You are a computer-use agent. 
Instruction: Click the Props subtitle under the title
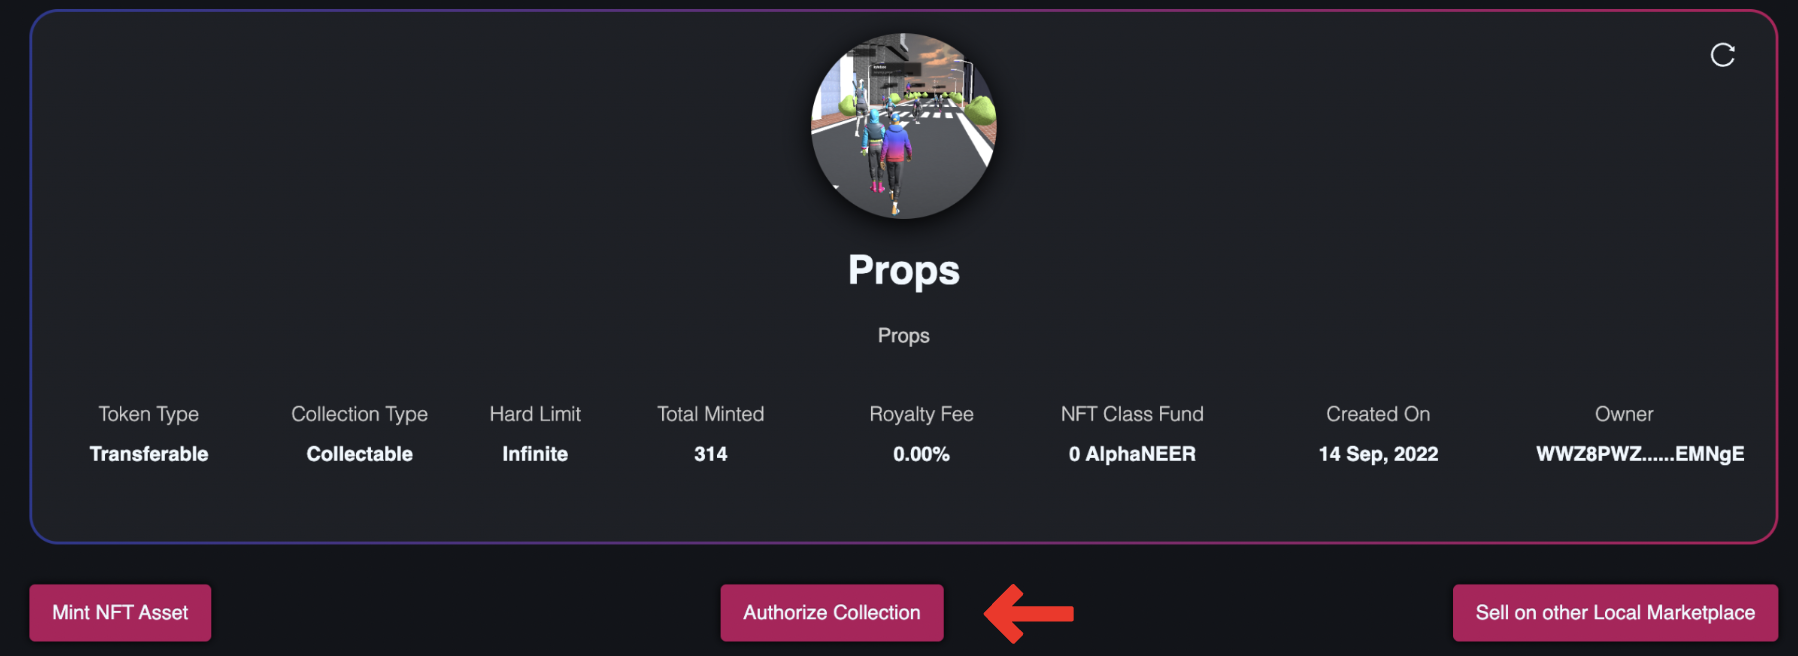pyautogui.click(x=903, y=336)
